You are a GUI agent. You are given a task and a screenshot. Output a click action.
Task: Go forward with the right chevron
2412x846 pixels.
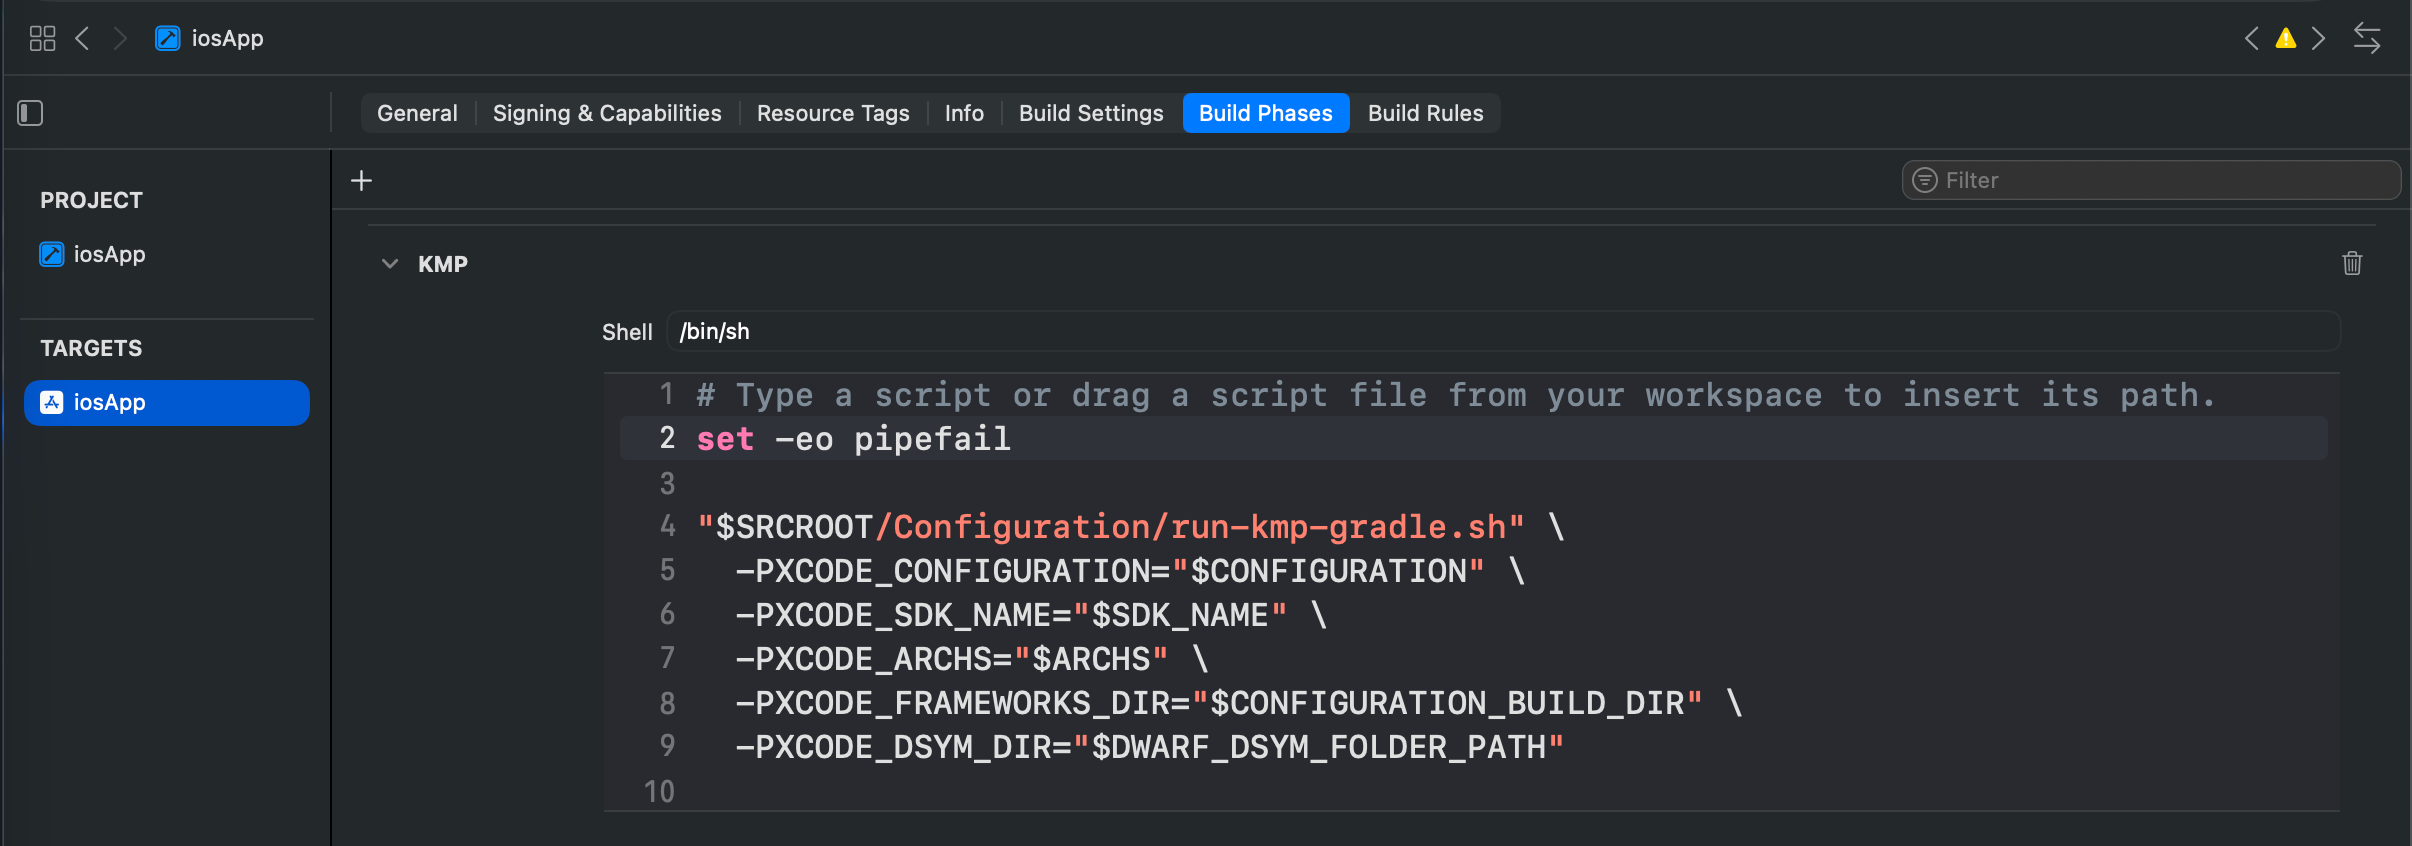(120, 38)
